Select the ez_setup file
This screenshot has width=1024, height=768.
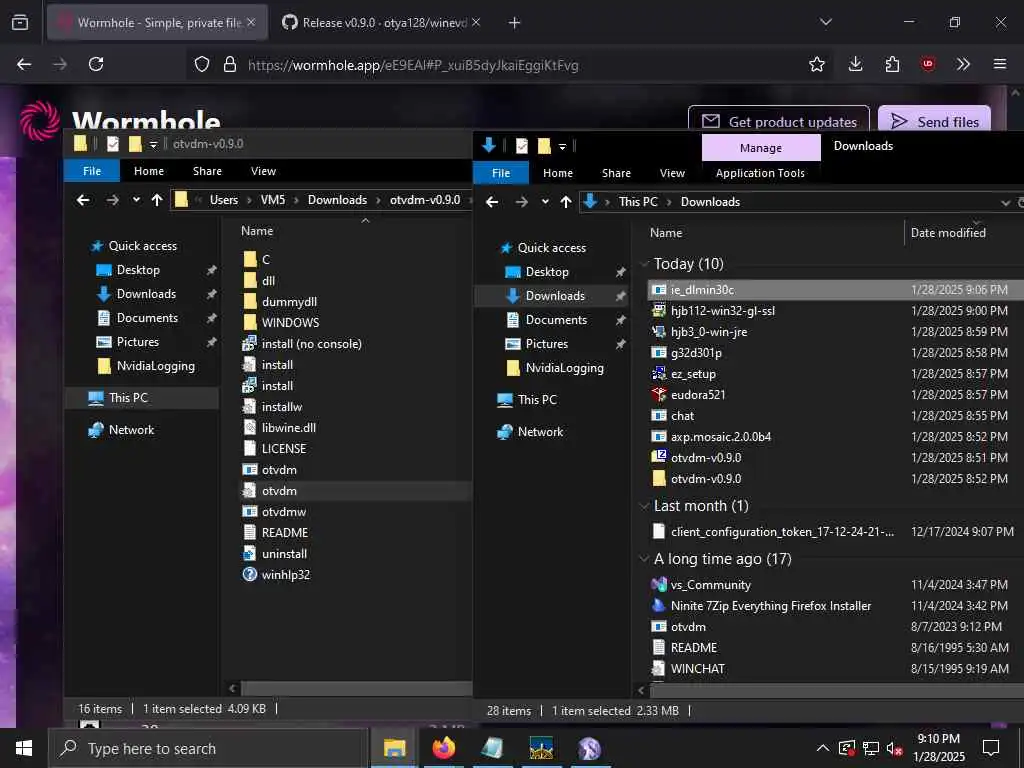[x=692, y=374]
